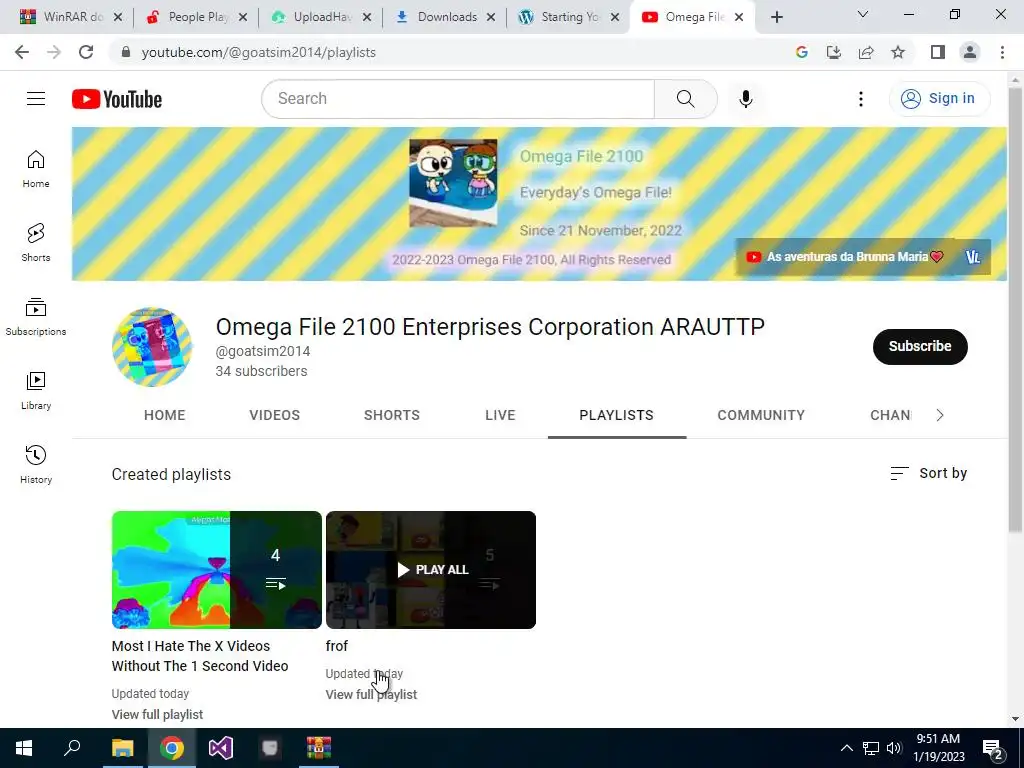Screen dimensions: 1024x768
Task: Open YouTube settings three-dot menu
Action: pyautogui.click(x=860, y=99)
